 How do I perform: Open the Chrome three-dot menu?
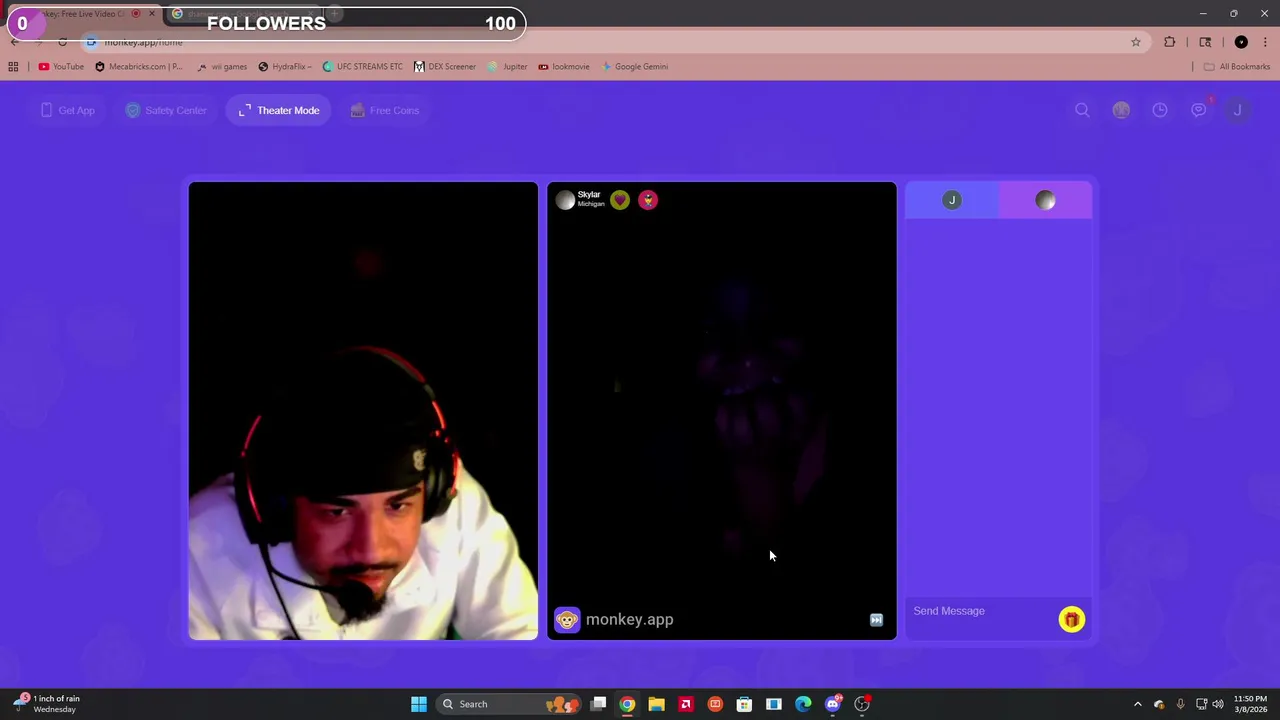tap(1266, 42)
